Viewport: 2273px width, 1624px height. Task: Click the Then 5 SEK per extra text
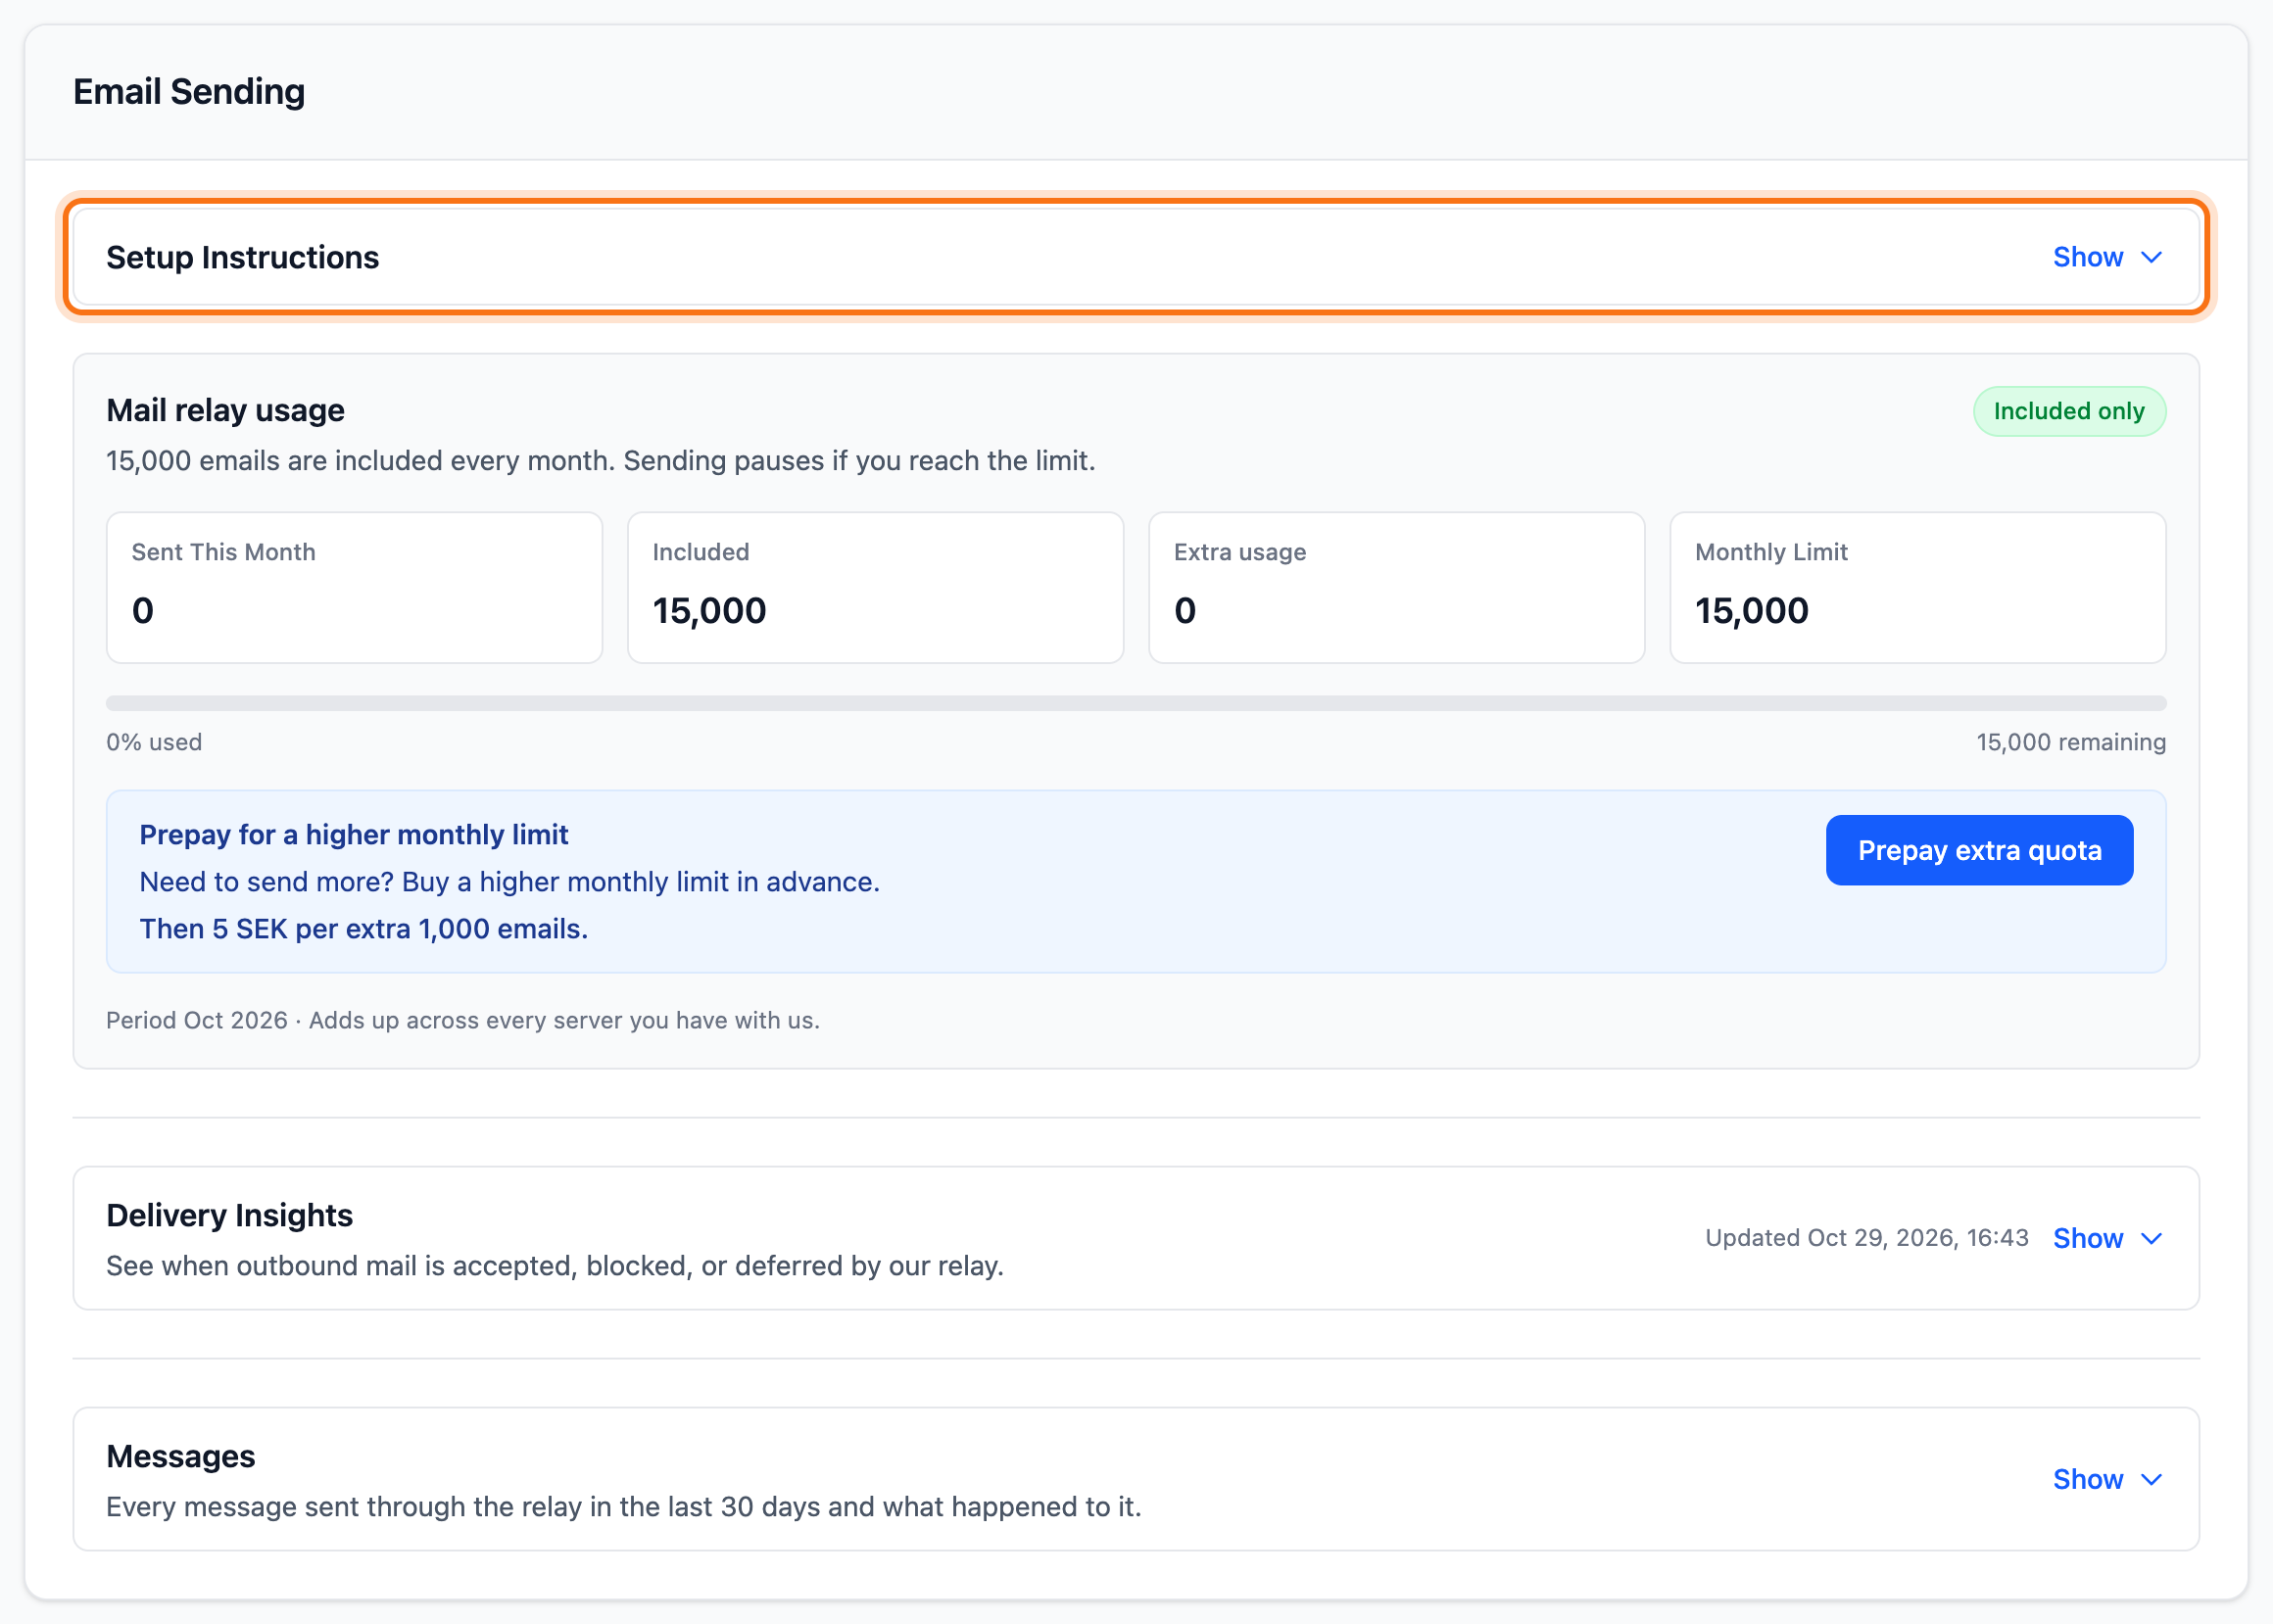[364, 928]
